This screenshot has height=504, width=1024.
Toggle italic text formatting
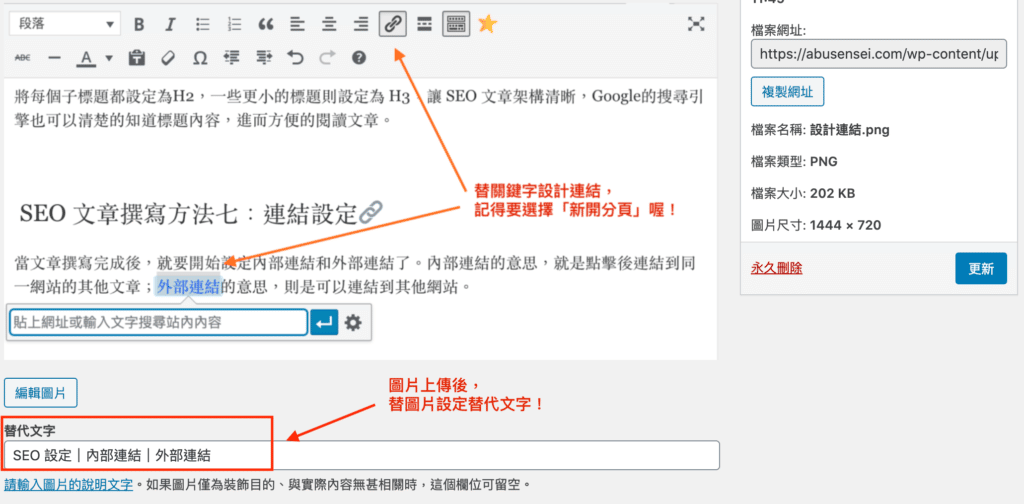171,24
